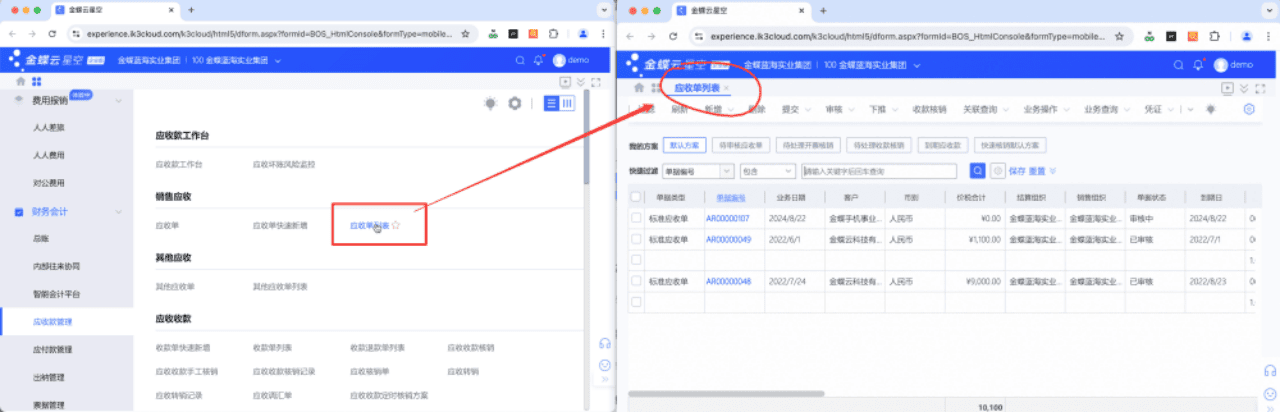
Task: Open the extensions puzzle icon in left browser
Action: 552,33
